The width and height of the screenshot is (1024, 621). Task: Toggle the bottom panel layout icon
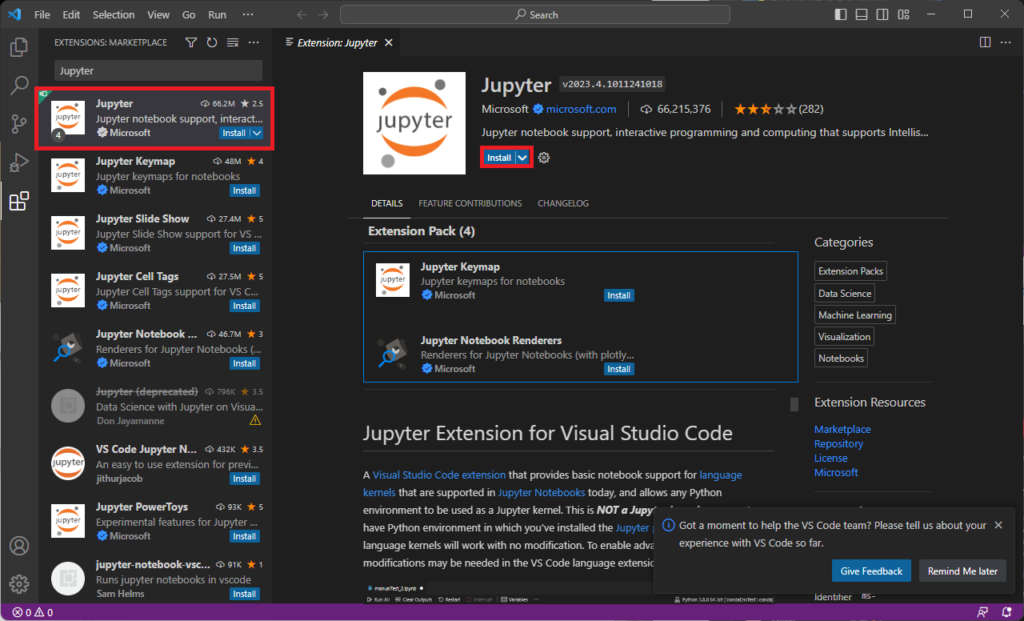click(x=861, y=14)
